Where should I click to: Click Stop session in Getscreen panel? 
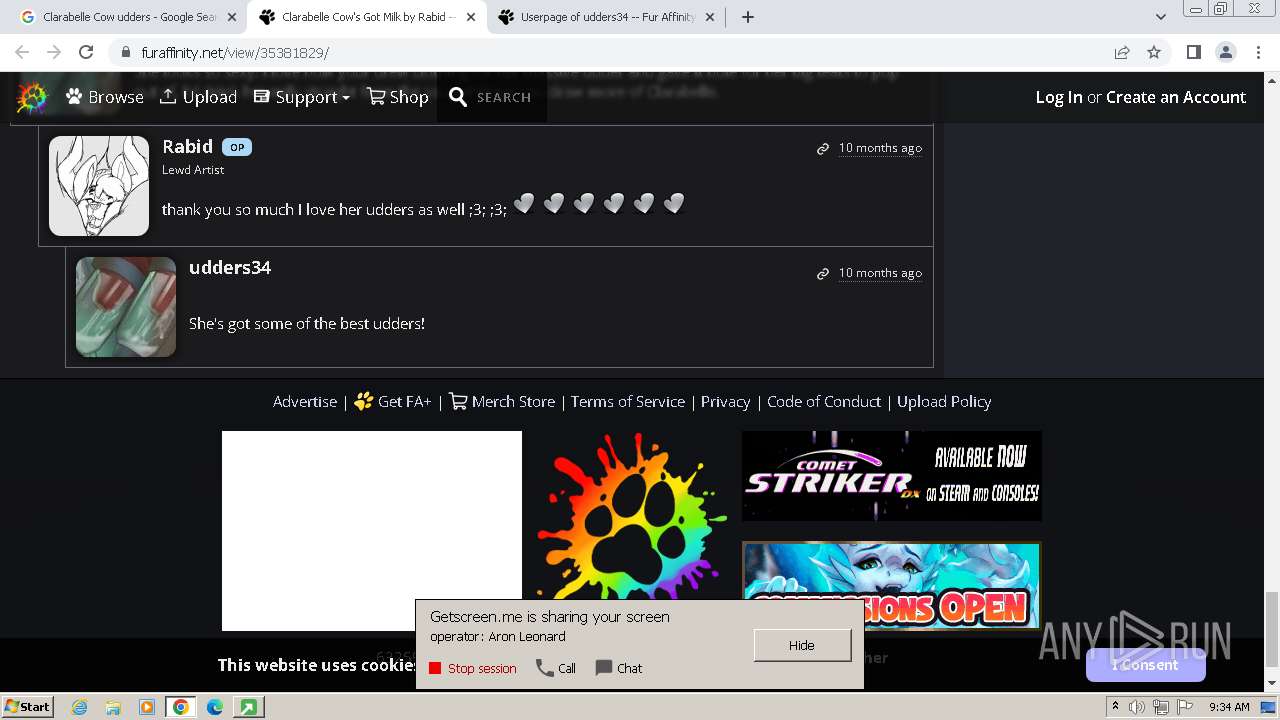(x=473, y=668)
